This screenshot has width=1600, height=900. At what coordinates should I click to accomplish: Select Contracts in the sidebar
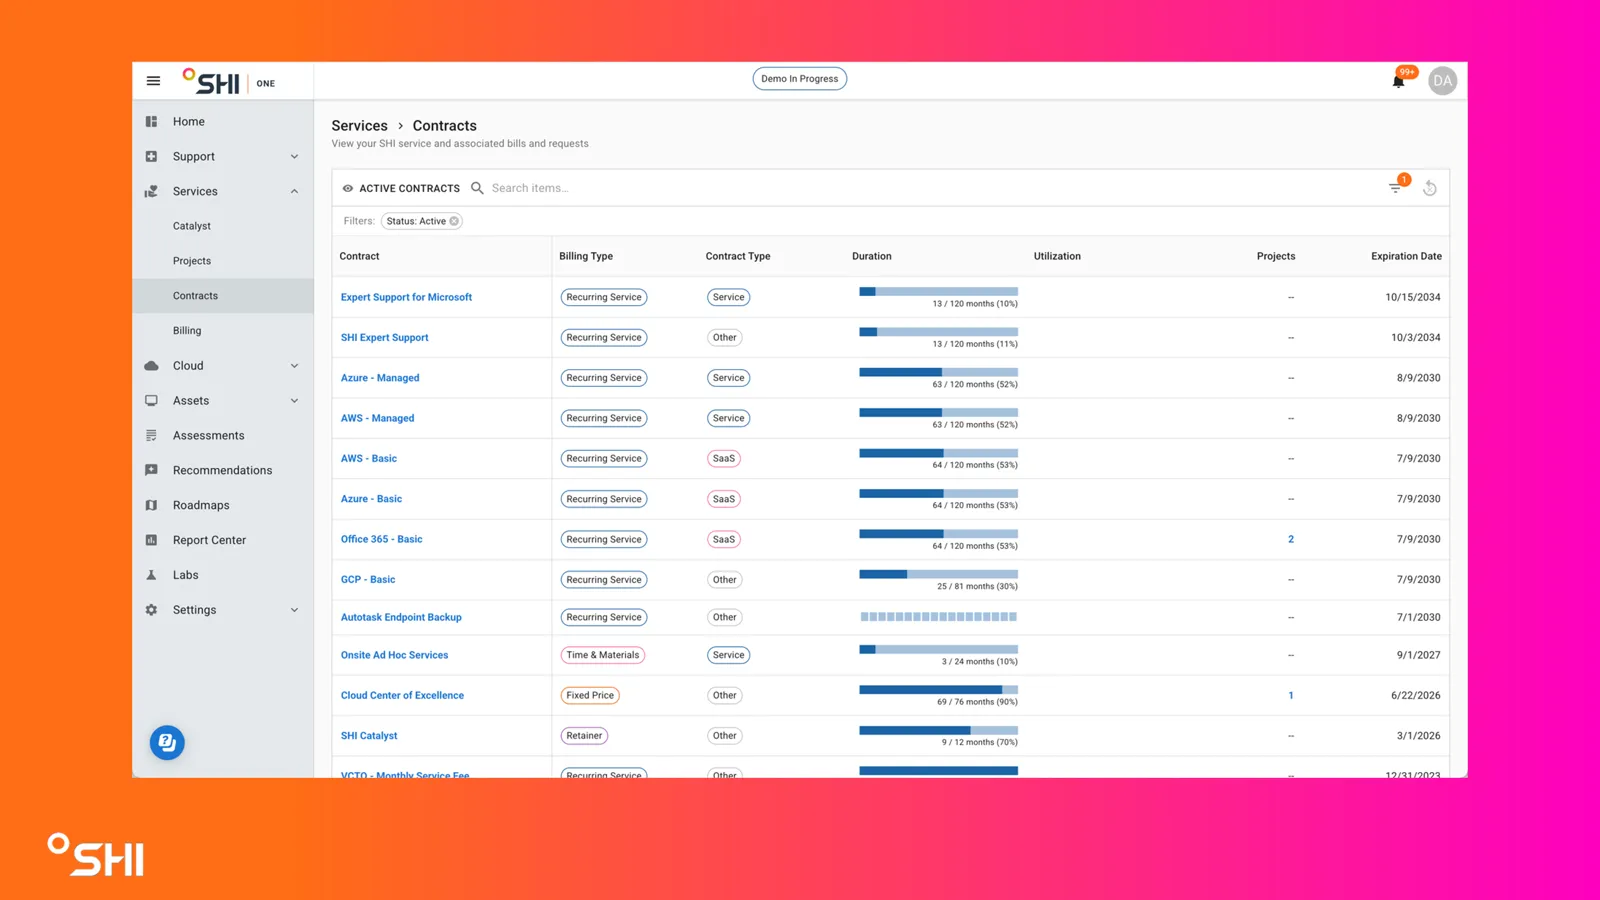(223, 296)
